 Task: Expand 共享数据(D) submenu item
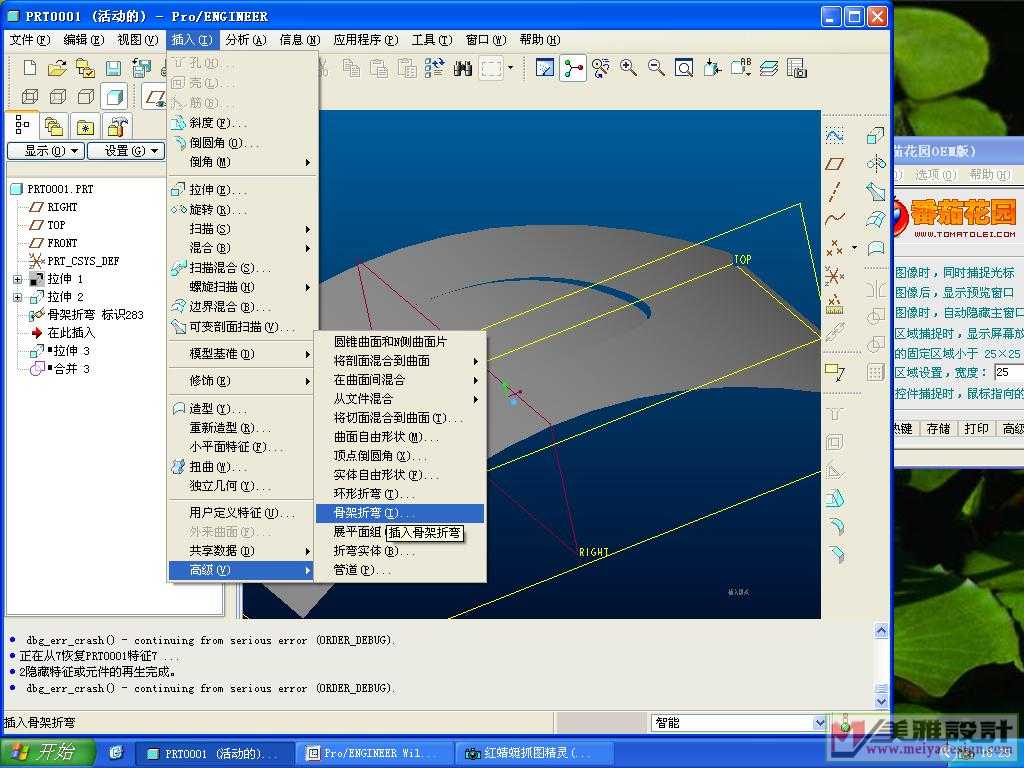click(242, 551)
